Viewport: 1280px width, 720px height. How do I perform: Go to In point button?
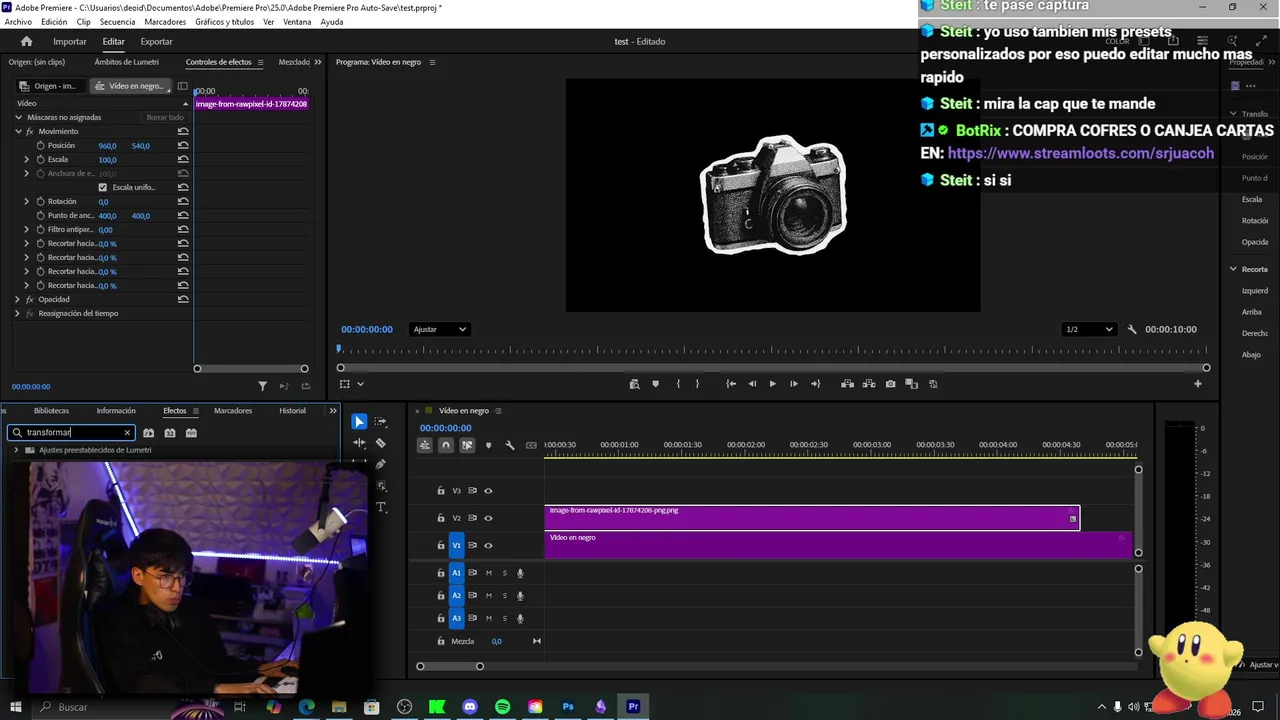(x=731, y=384)
